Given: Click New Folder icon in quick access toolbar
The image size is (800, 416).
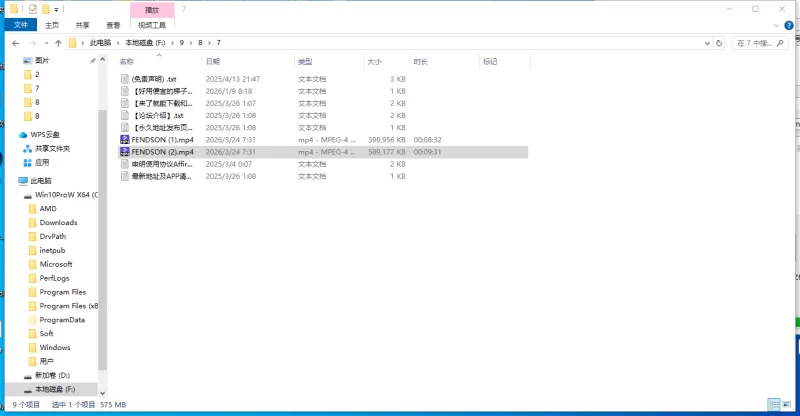Looking at the screenshot, I should point(45,9).
